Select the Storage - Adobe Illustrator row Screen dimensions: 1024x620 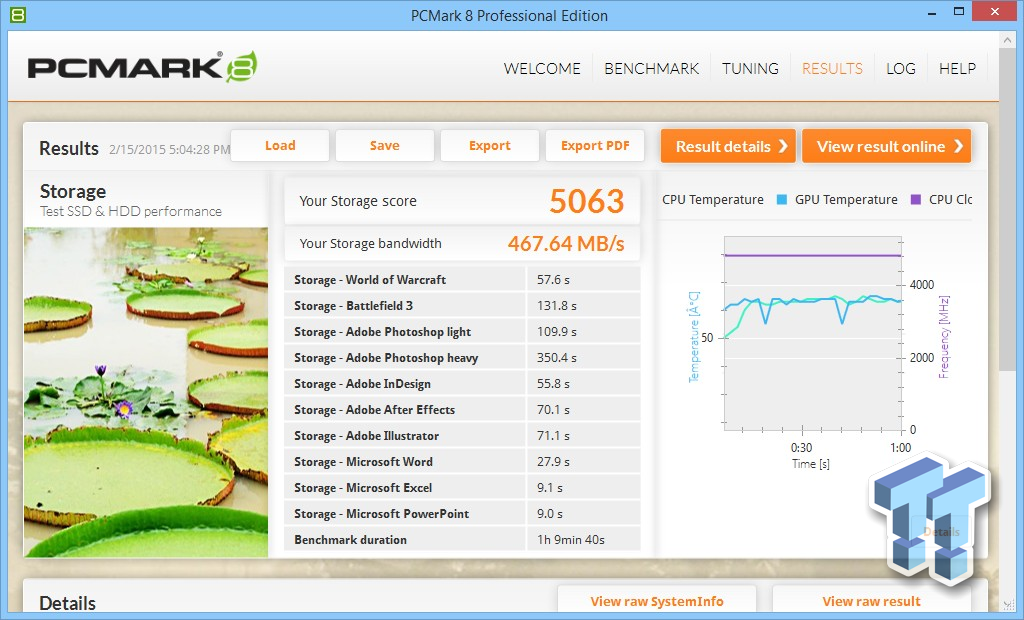click(x=462, y=436)
